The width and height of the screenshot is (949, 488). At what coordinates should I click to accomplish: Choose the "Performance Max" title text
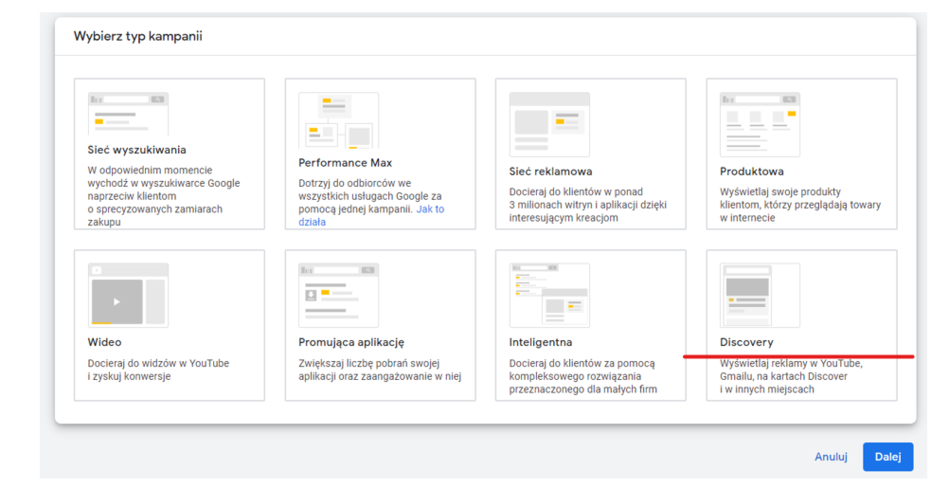345,162
